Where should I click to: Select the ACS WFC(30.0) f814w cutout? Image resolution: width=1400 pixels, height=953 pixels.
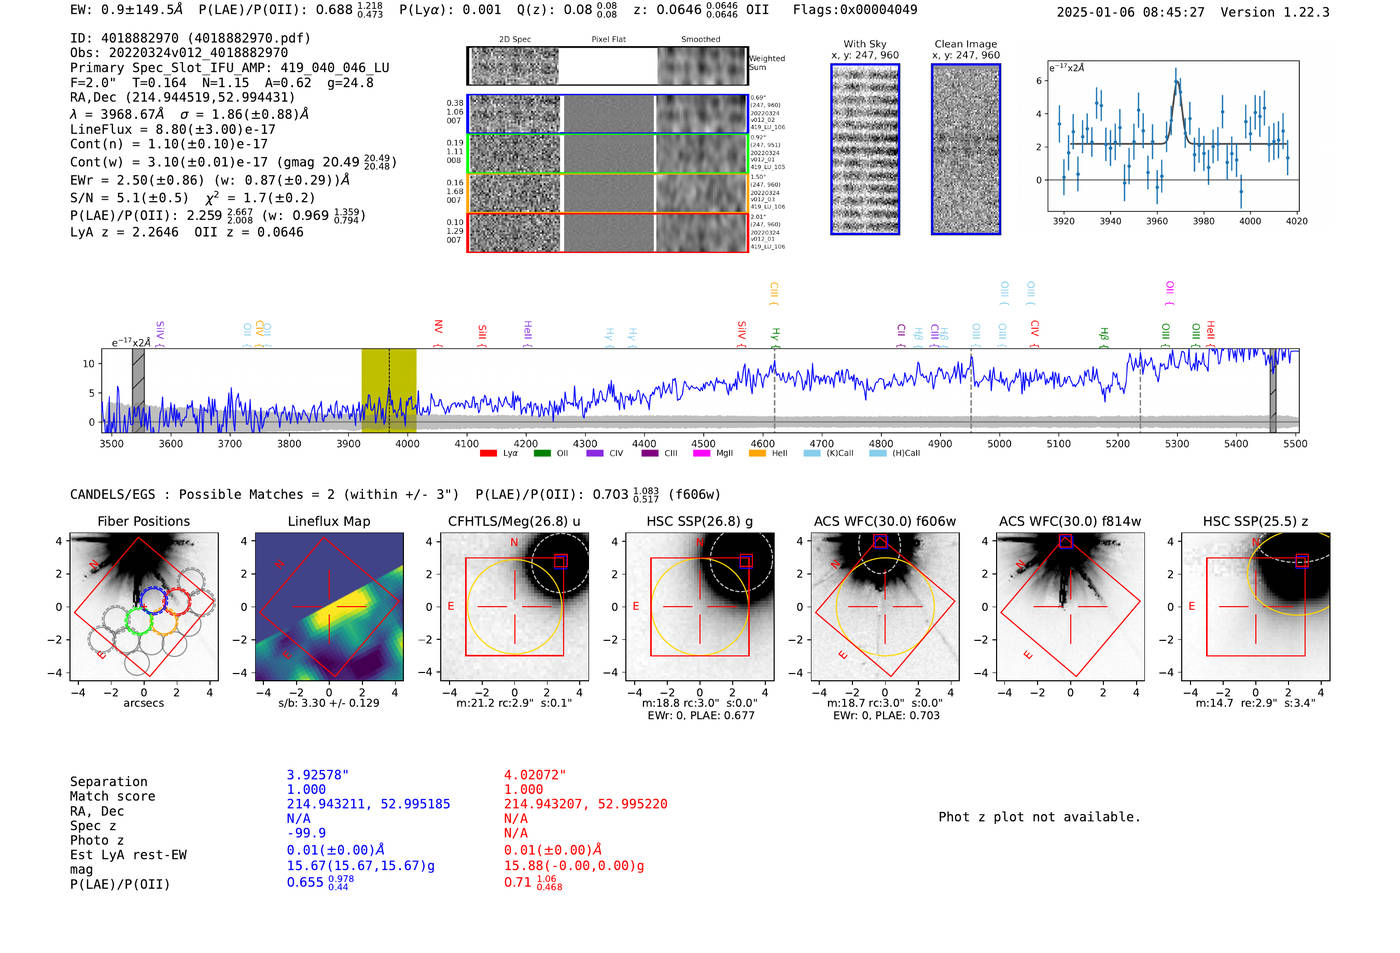pos(1069,607)
